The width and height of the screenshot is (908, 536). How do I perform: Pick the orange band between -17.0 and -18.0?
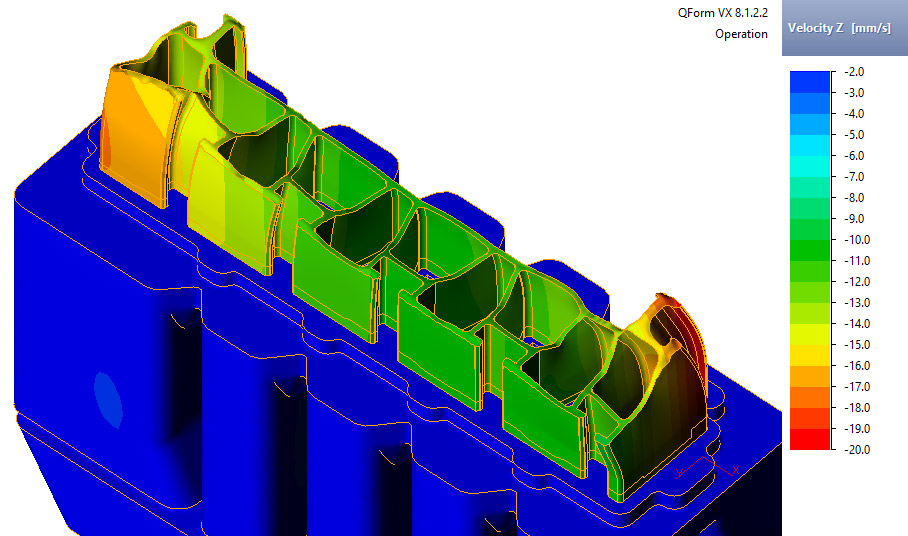(x=810, y=397)
